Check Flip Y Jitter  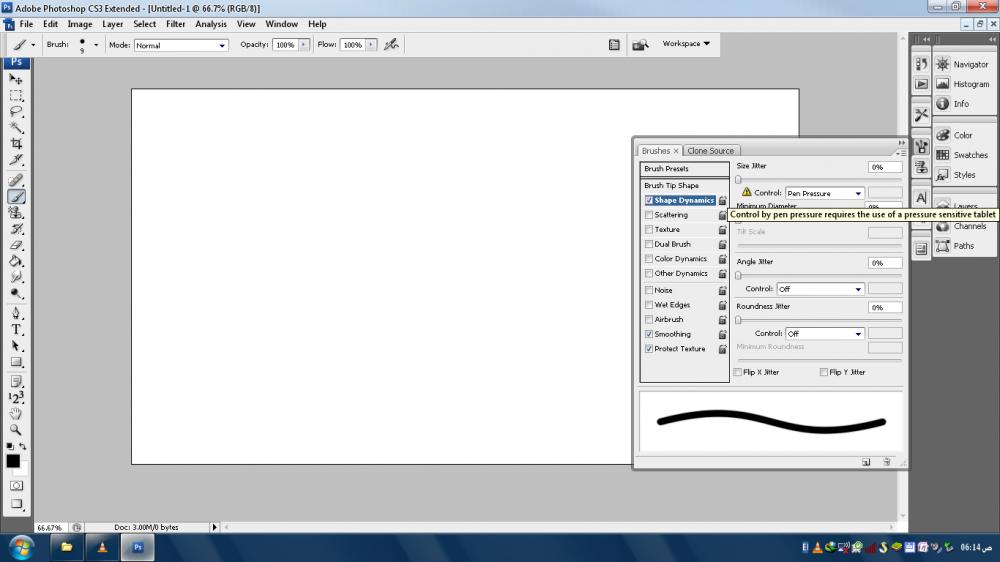click(824, 372)
